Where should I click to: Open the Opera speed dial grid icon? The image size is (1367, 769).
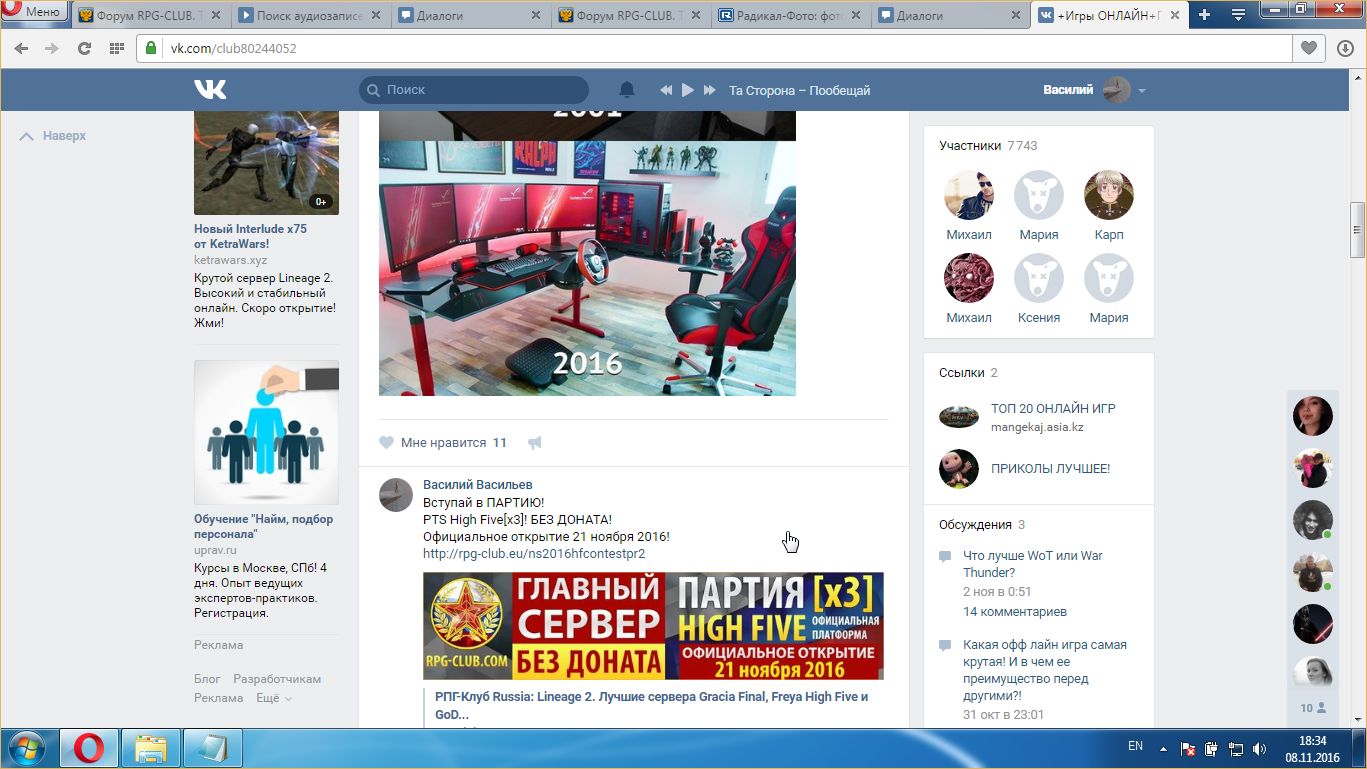click(116, 48)
